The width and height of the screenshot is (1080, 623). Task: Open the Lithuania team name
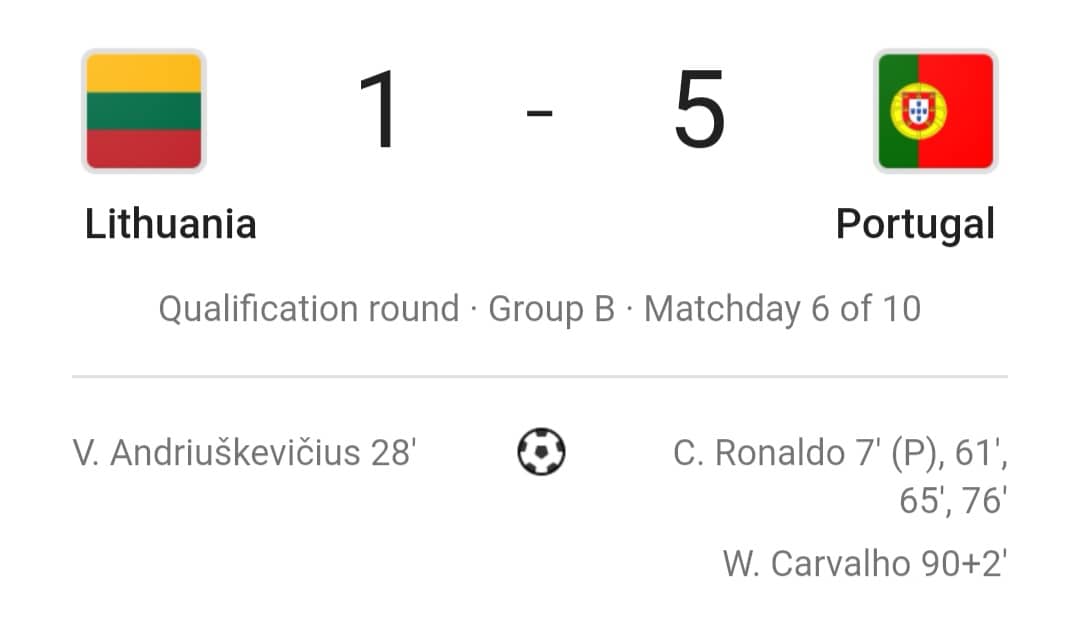(x=170, y=224)
